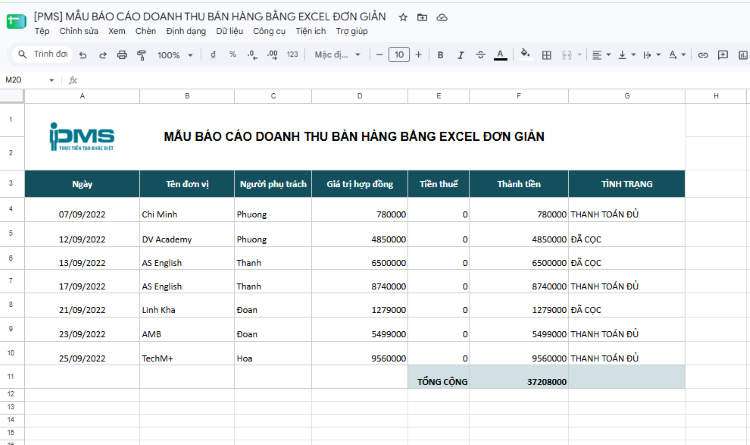Viewport: 750px width, 445px height.
Task: Click the document title text
Action: coord(210,17)
